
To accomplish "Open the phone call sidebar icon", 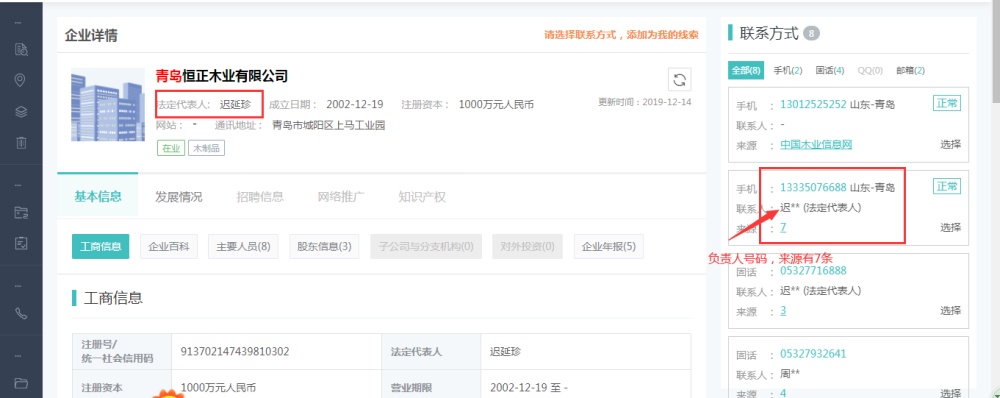I will [21, 313].
